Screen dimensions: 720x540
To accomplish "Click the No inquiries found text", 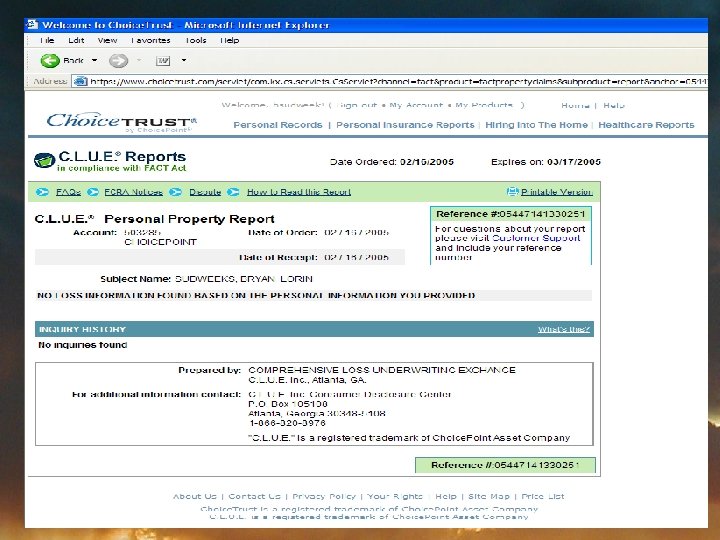I will click(83, 345).
